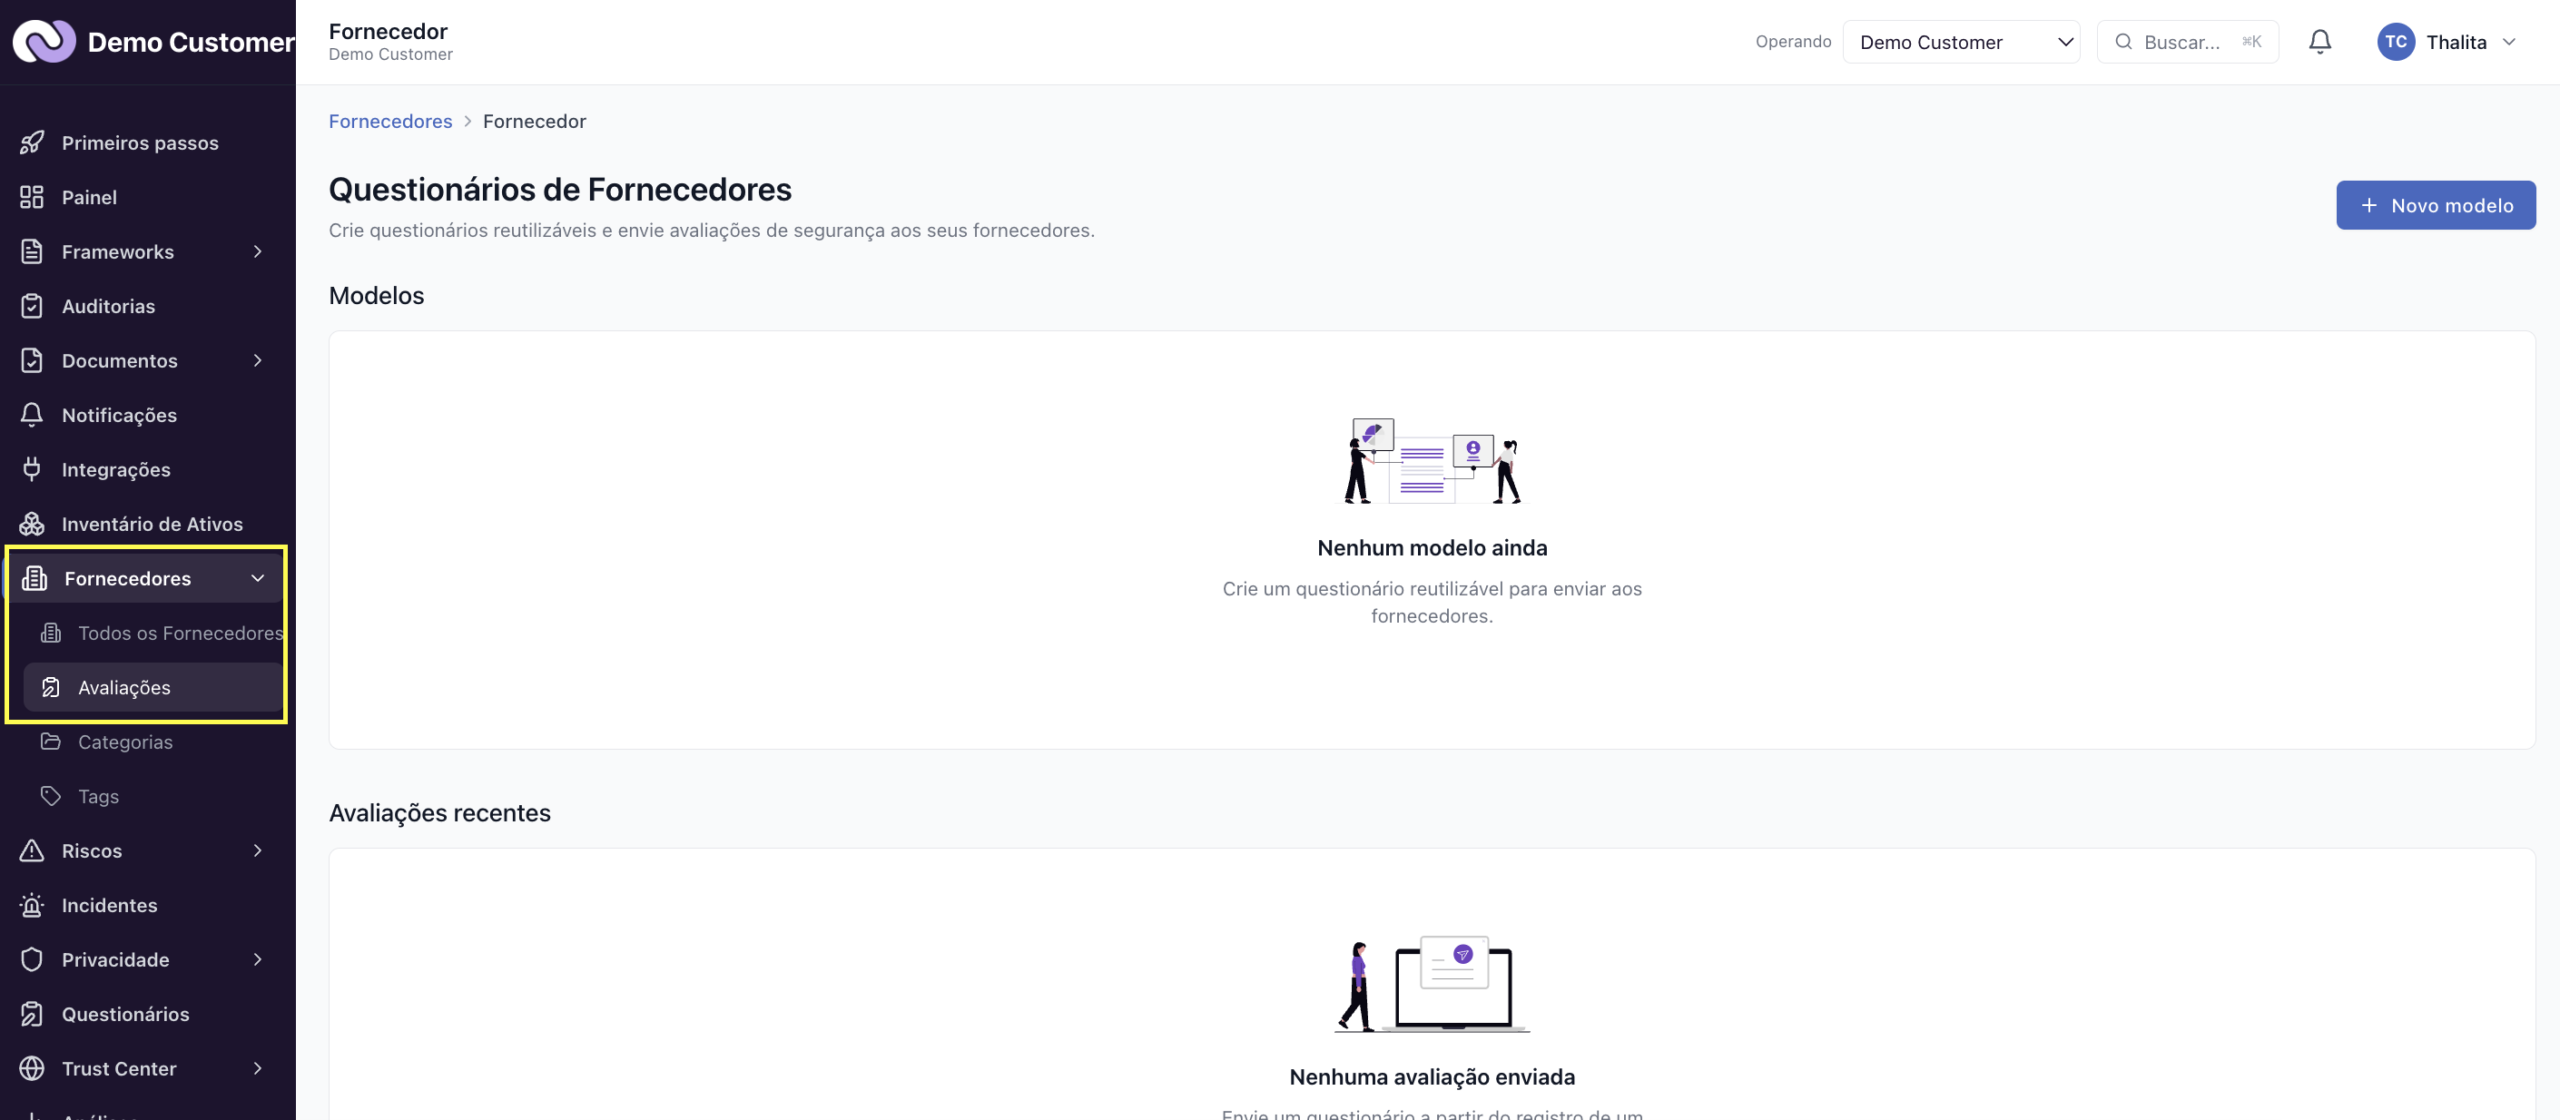Image resolution: width=2560 pixels, height=1120 pixels.
Task: Click the Tags label icon
Action: pos(51,796)
